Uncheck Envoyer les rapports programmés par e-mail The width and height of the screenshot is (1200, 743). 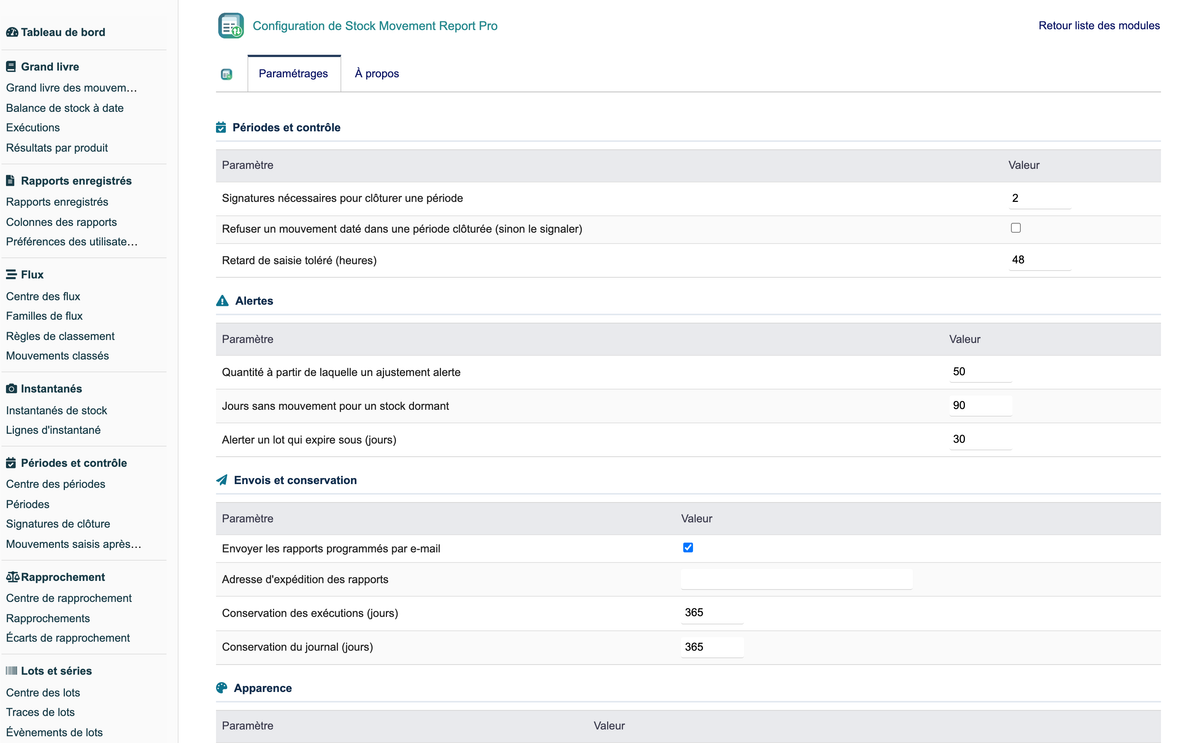688,548
